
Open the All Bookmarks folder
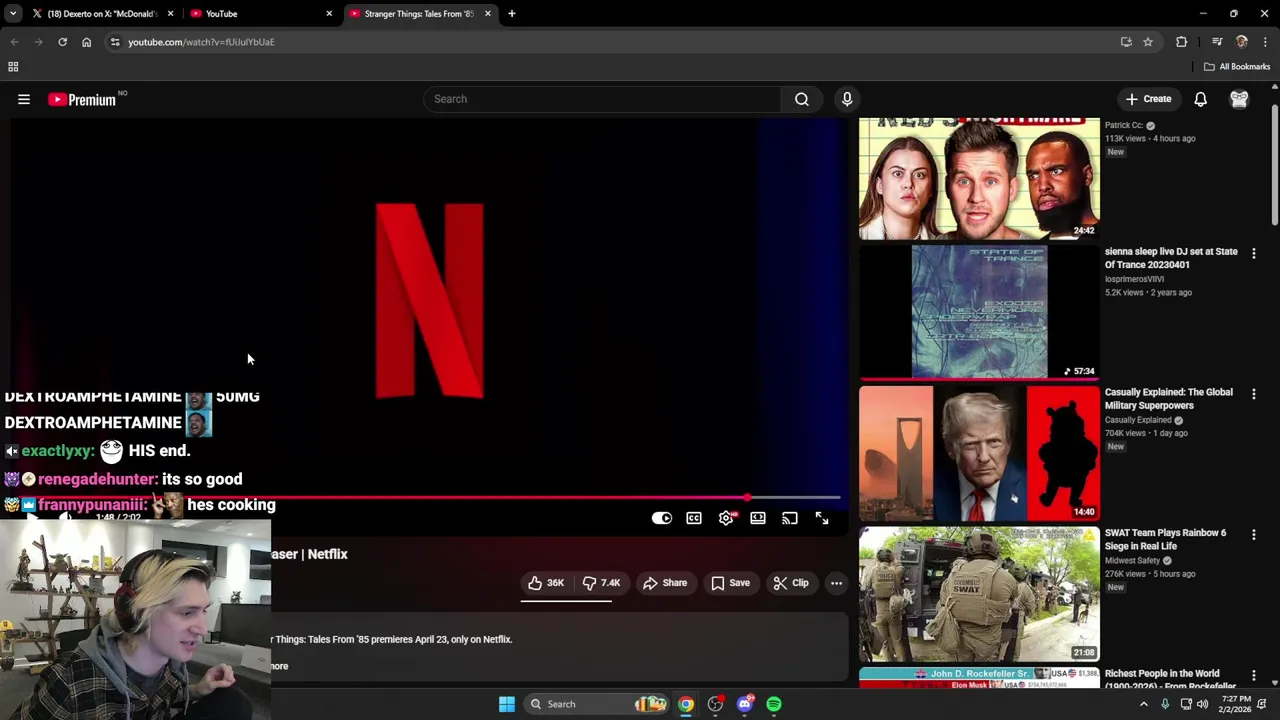(1237, 67)
